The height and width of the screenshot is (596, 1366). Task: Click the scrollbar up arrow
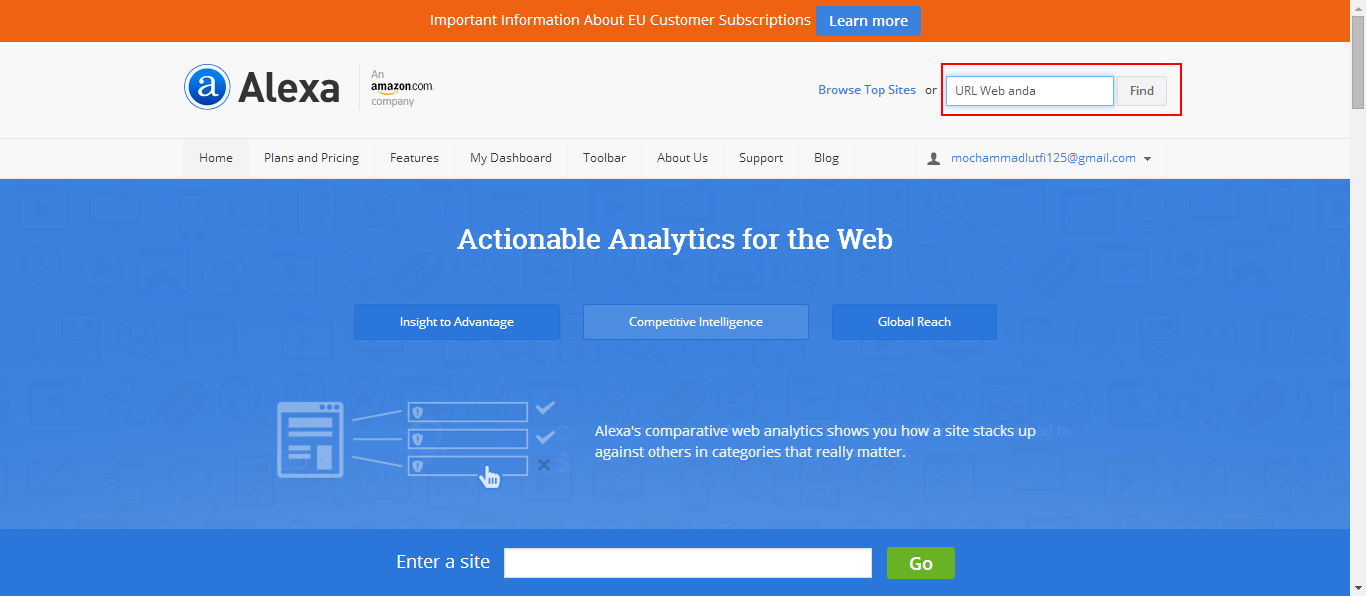1358,8
